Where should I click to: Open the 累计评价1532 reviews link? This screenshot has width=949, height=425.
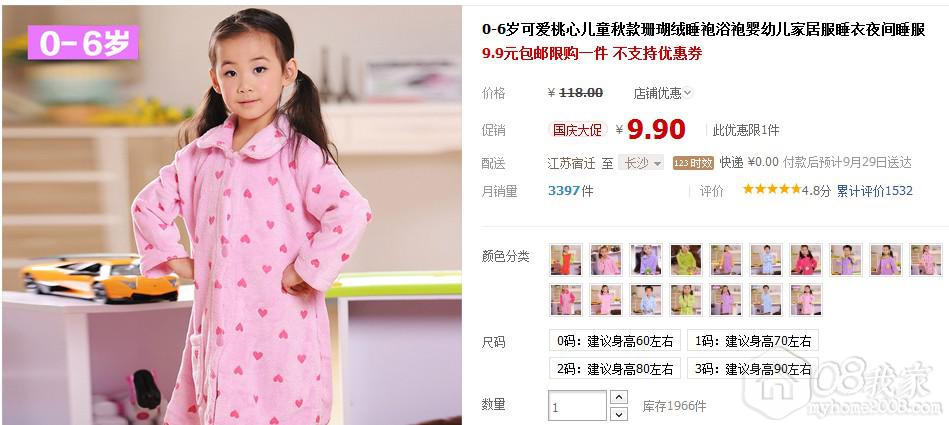875,191
